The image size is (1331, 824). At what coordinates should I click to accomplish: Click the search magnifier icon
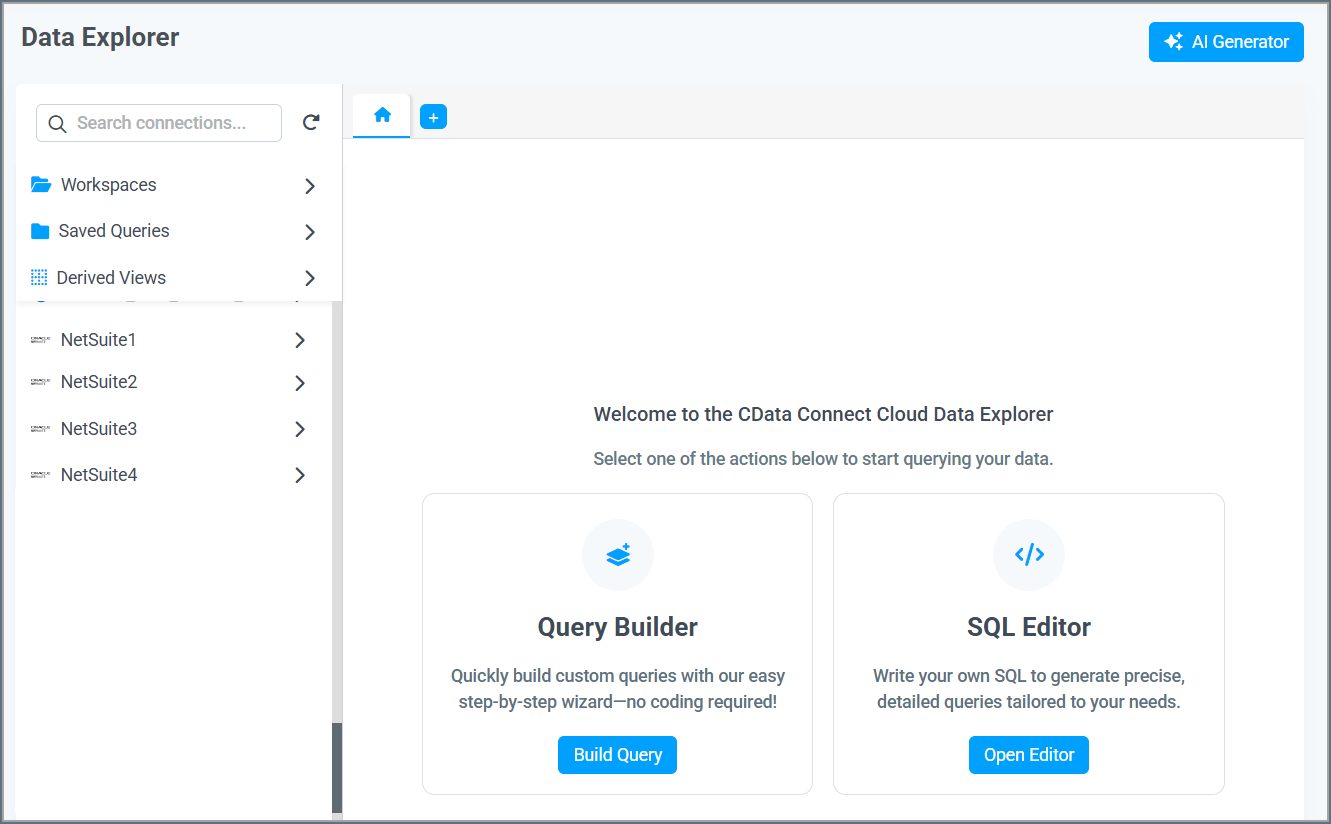(x=57, y=123)
